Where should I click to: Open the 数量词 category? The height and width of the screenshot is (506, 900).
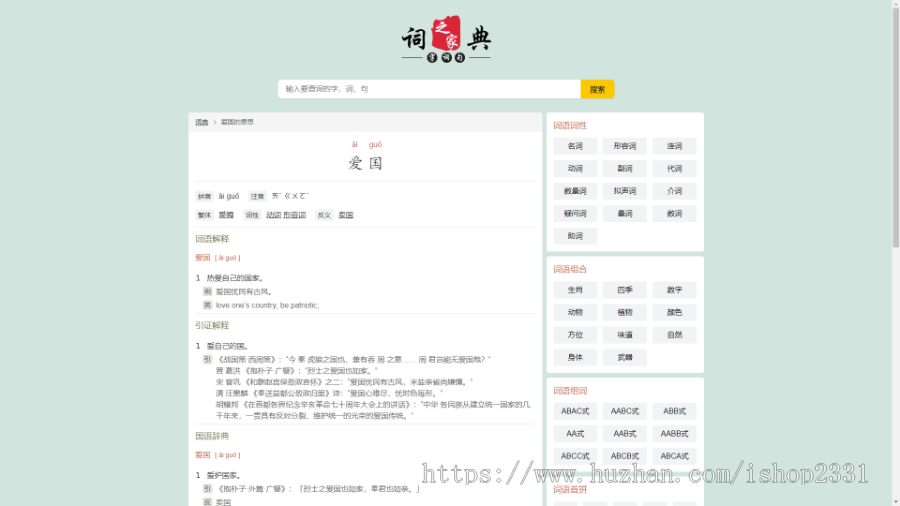coord(575,191)
